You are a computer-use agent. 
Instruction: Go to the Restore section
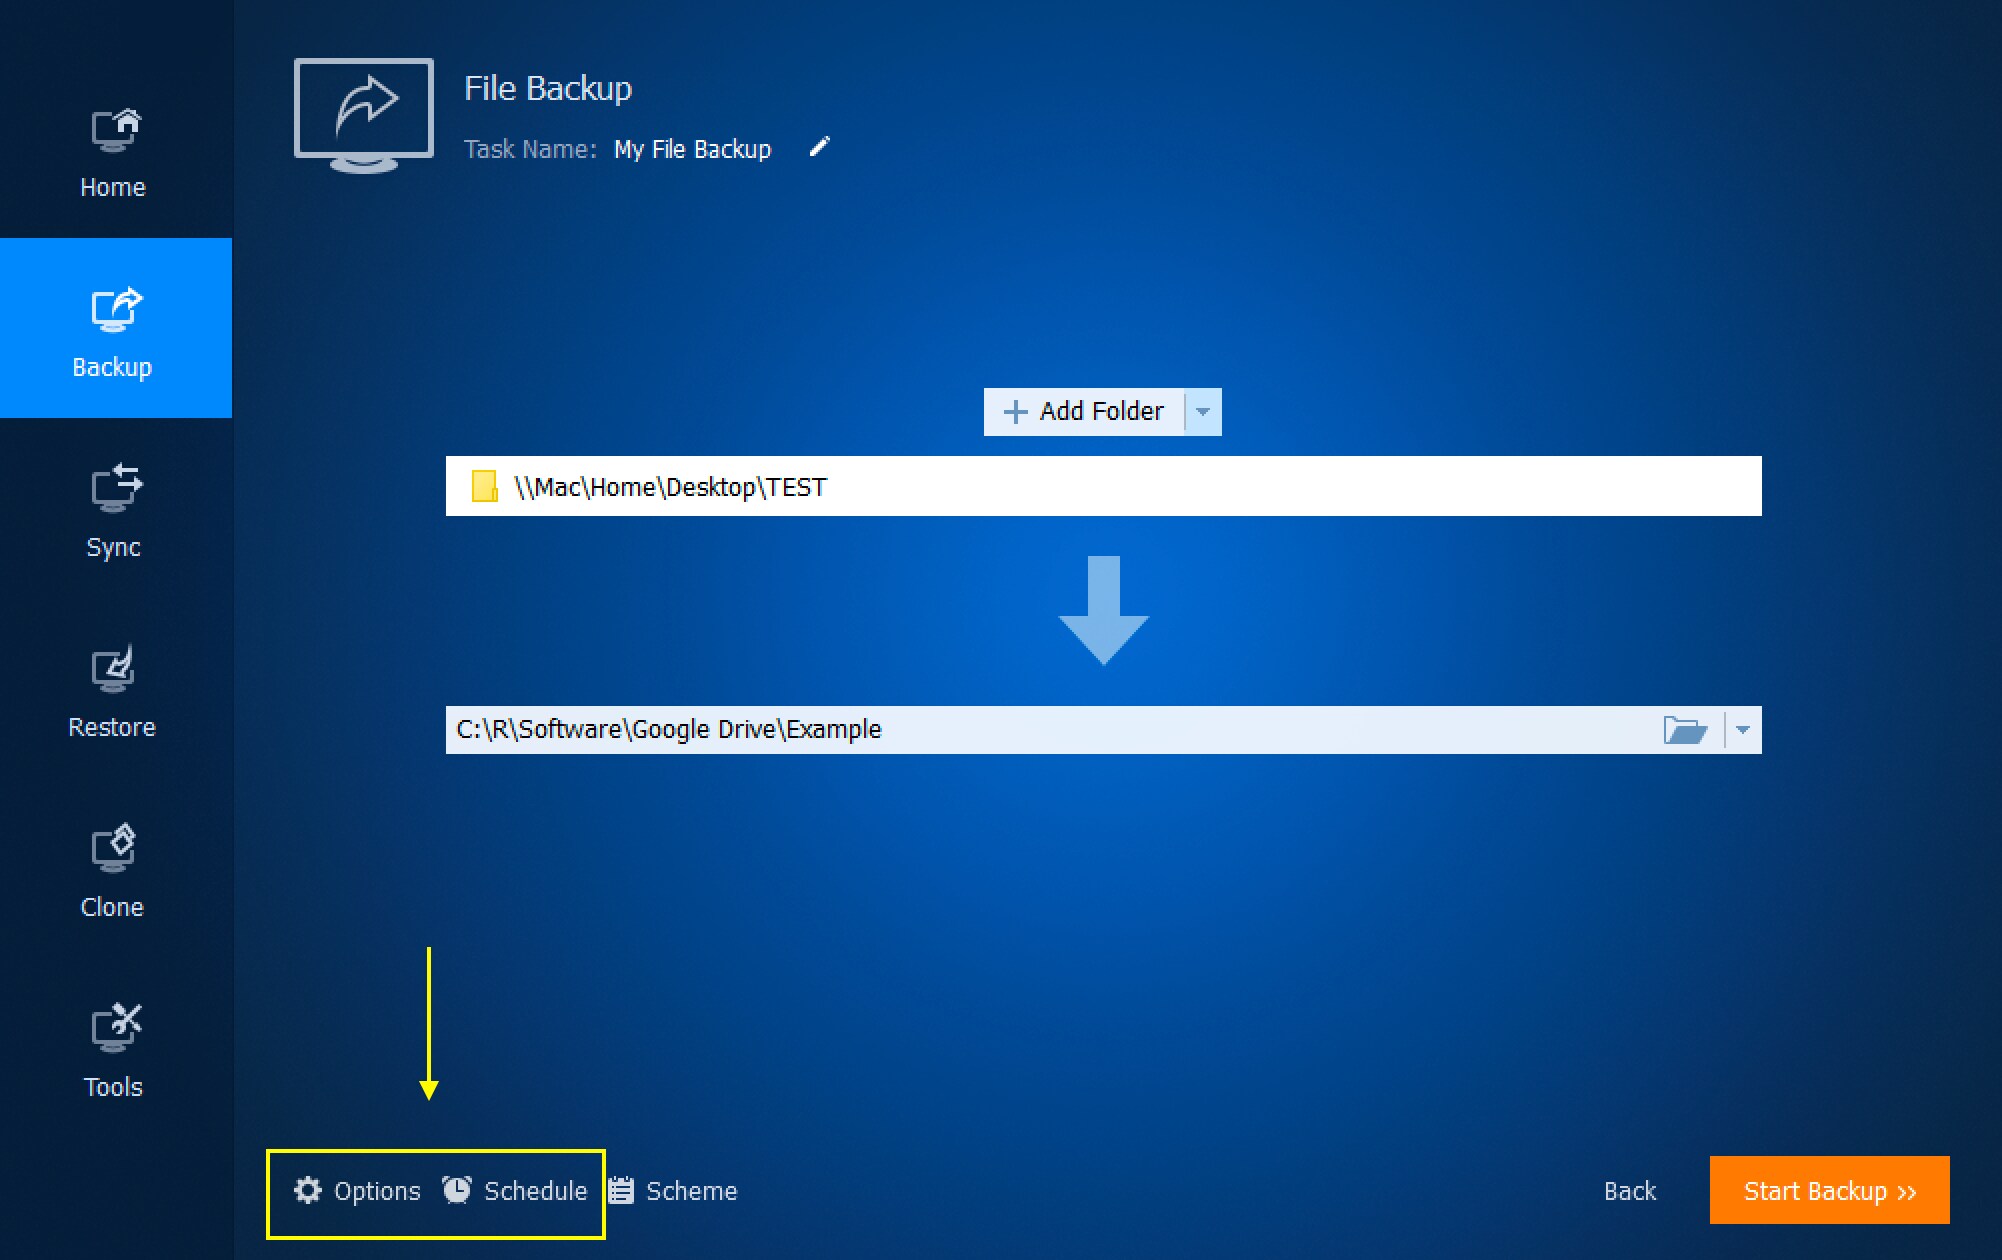[112, 690]
